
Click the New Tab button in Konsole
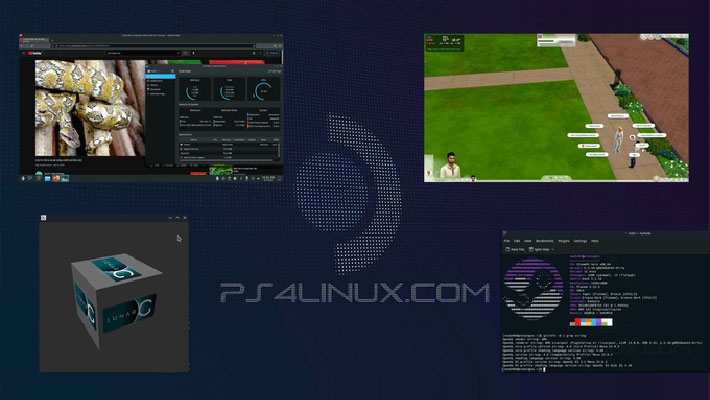point(515,250)
